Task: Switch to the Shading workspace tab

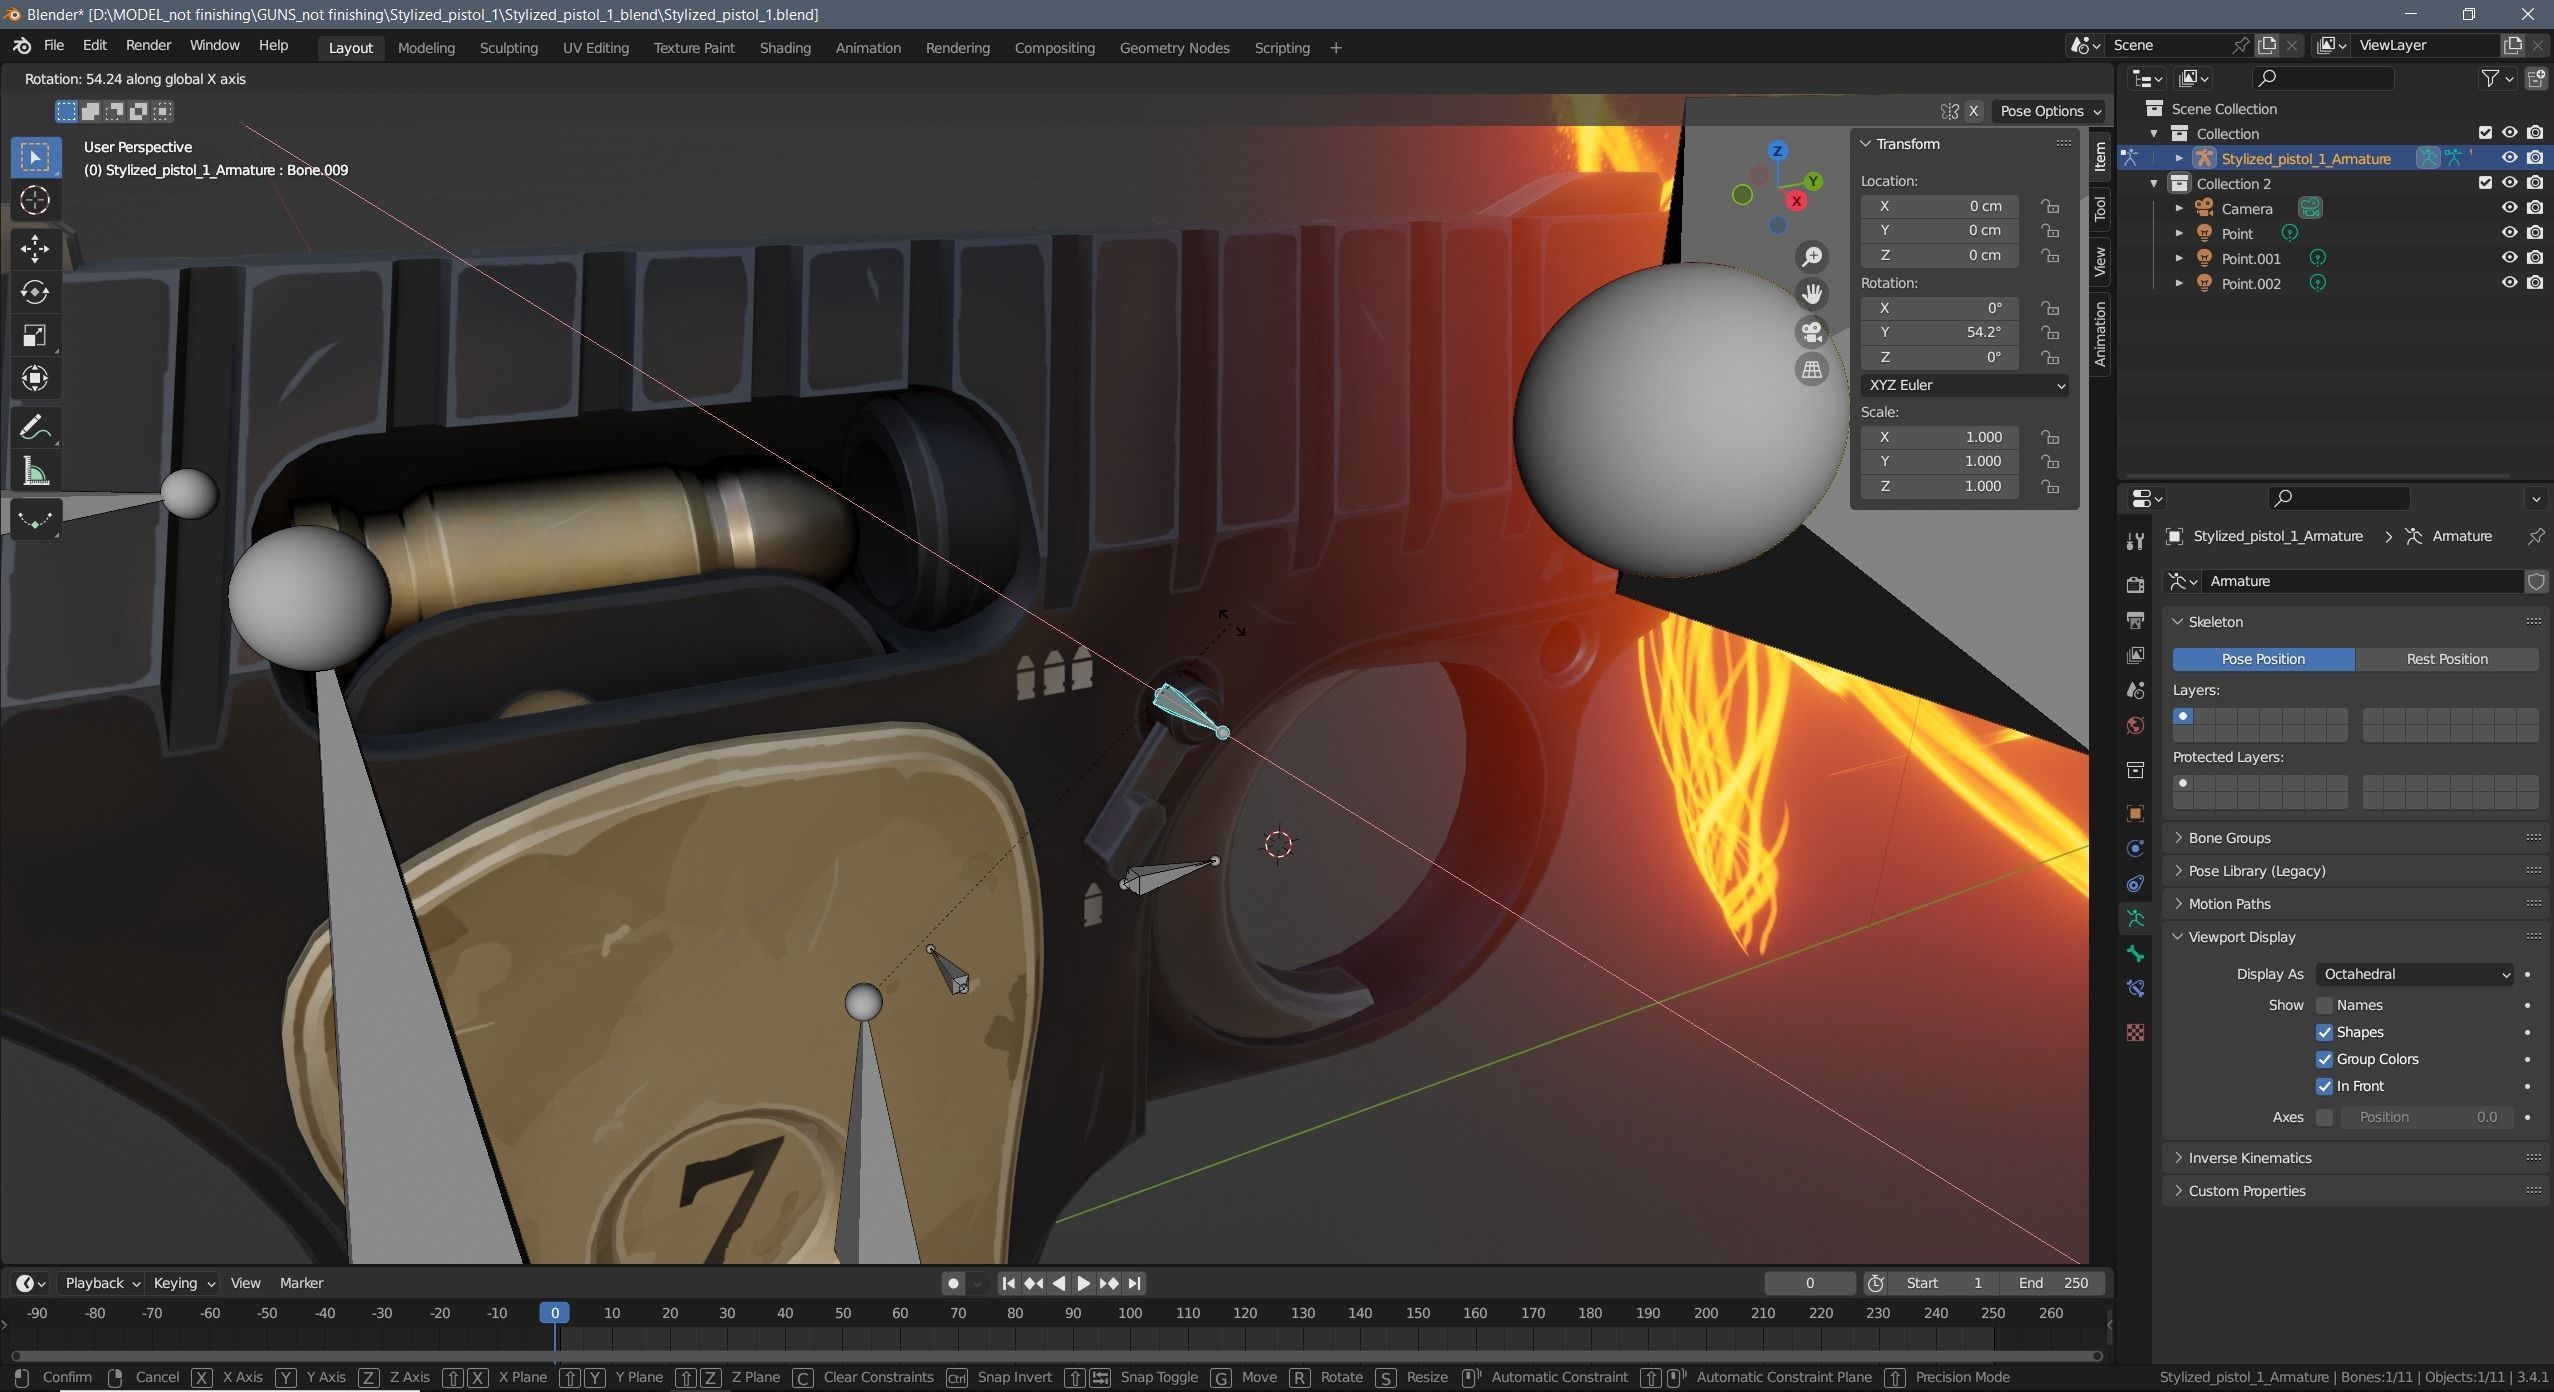Action: (x=784, y=47)
